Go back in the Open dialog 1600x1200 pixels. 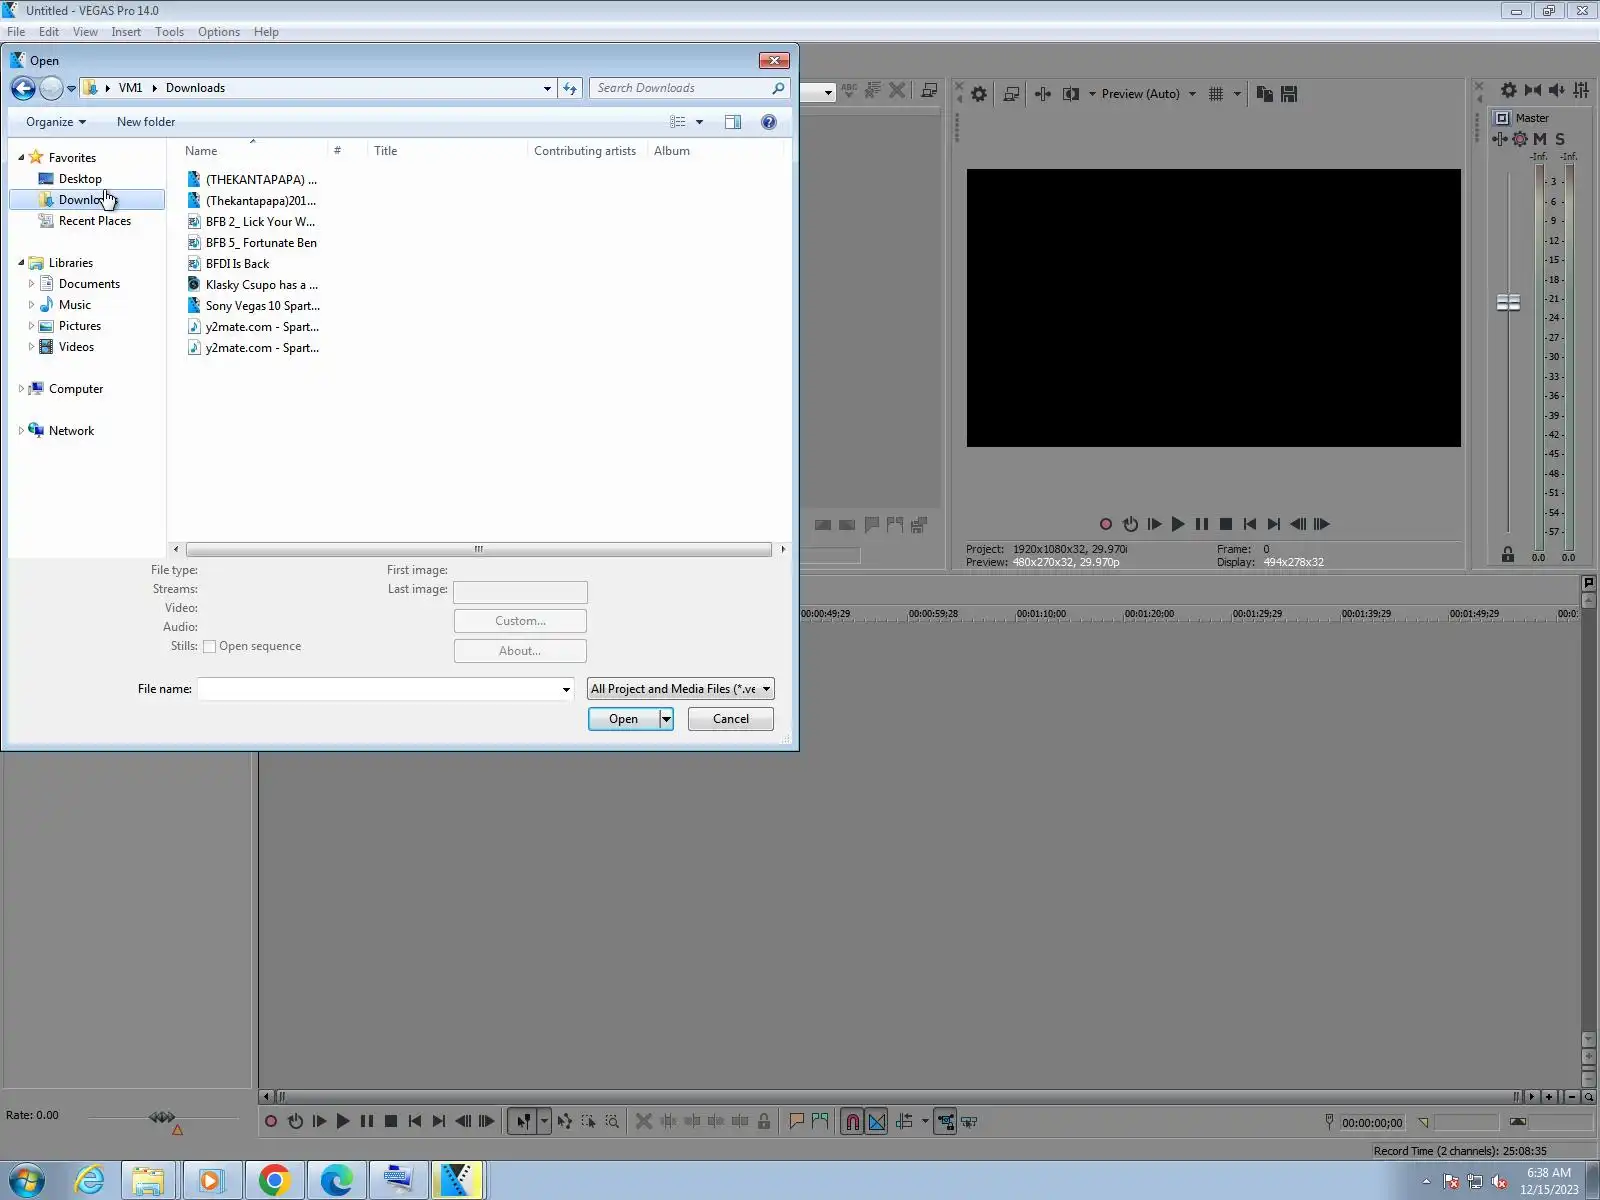[x=23, y=88]
